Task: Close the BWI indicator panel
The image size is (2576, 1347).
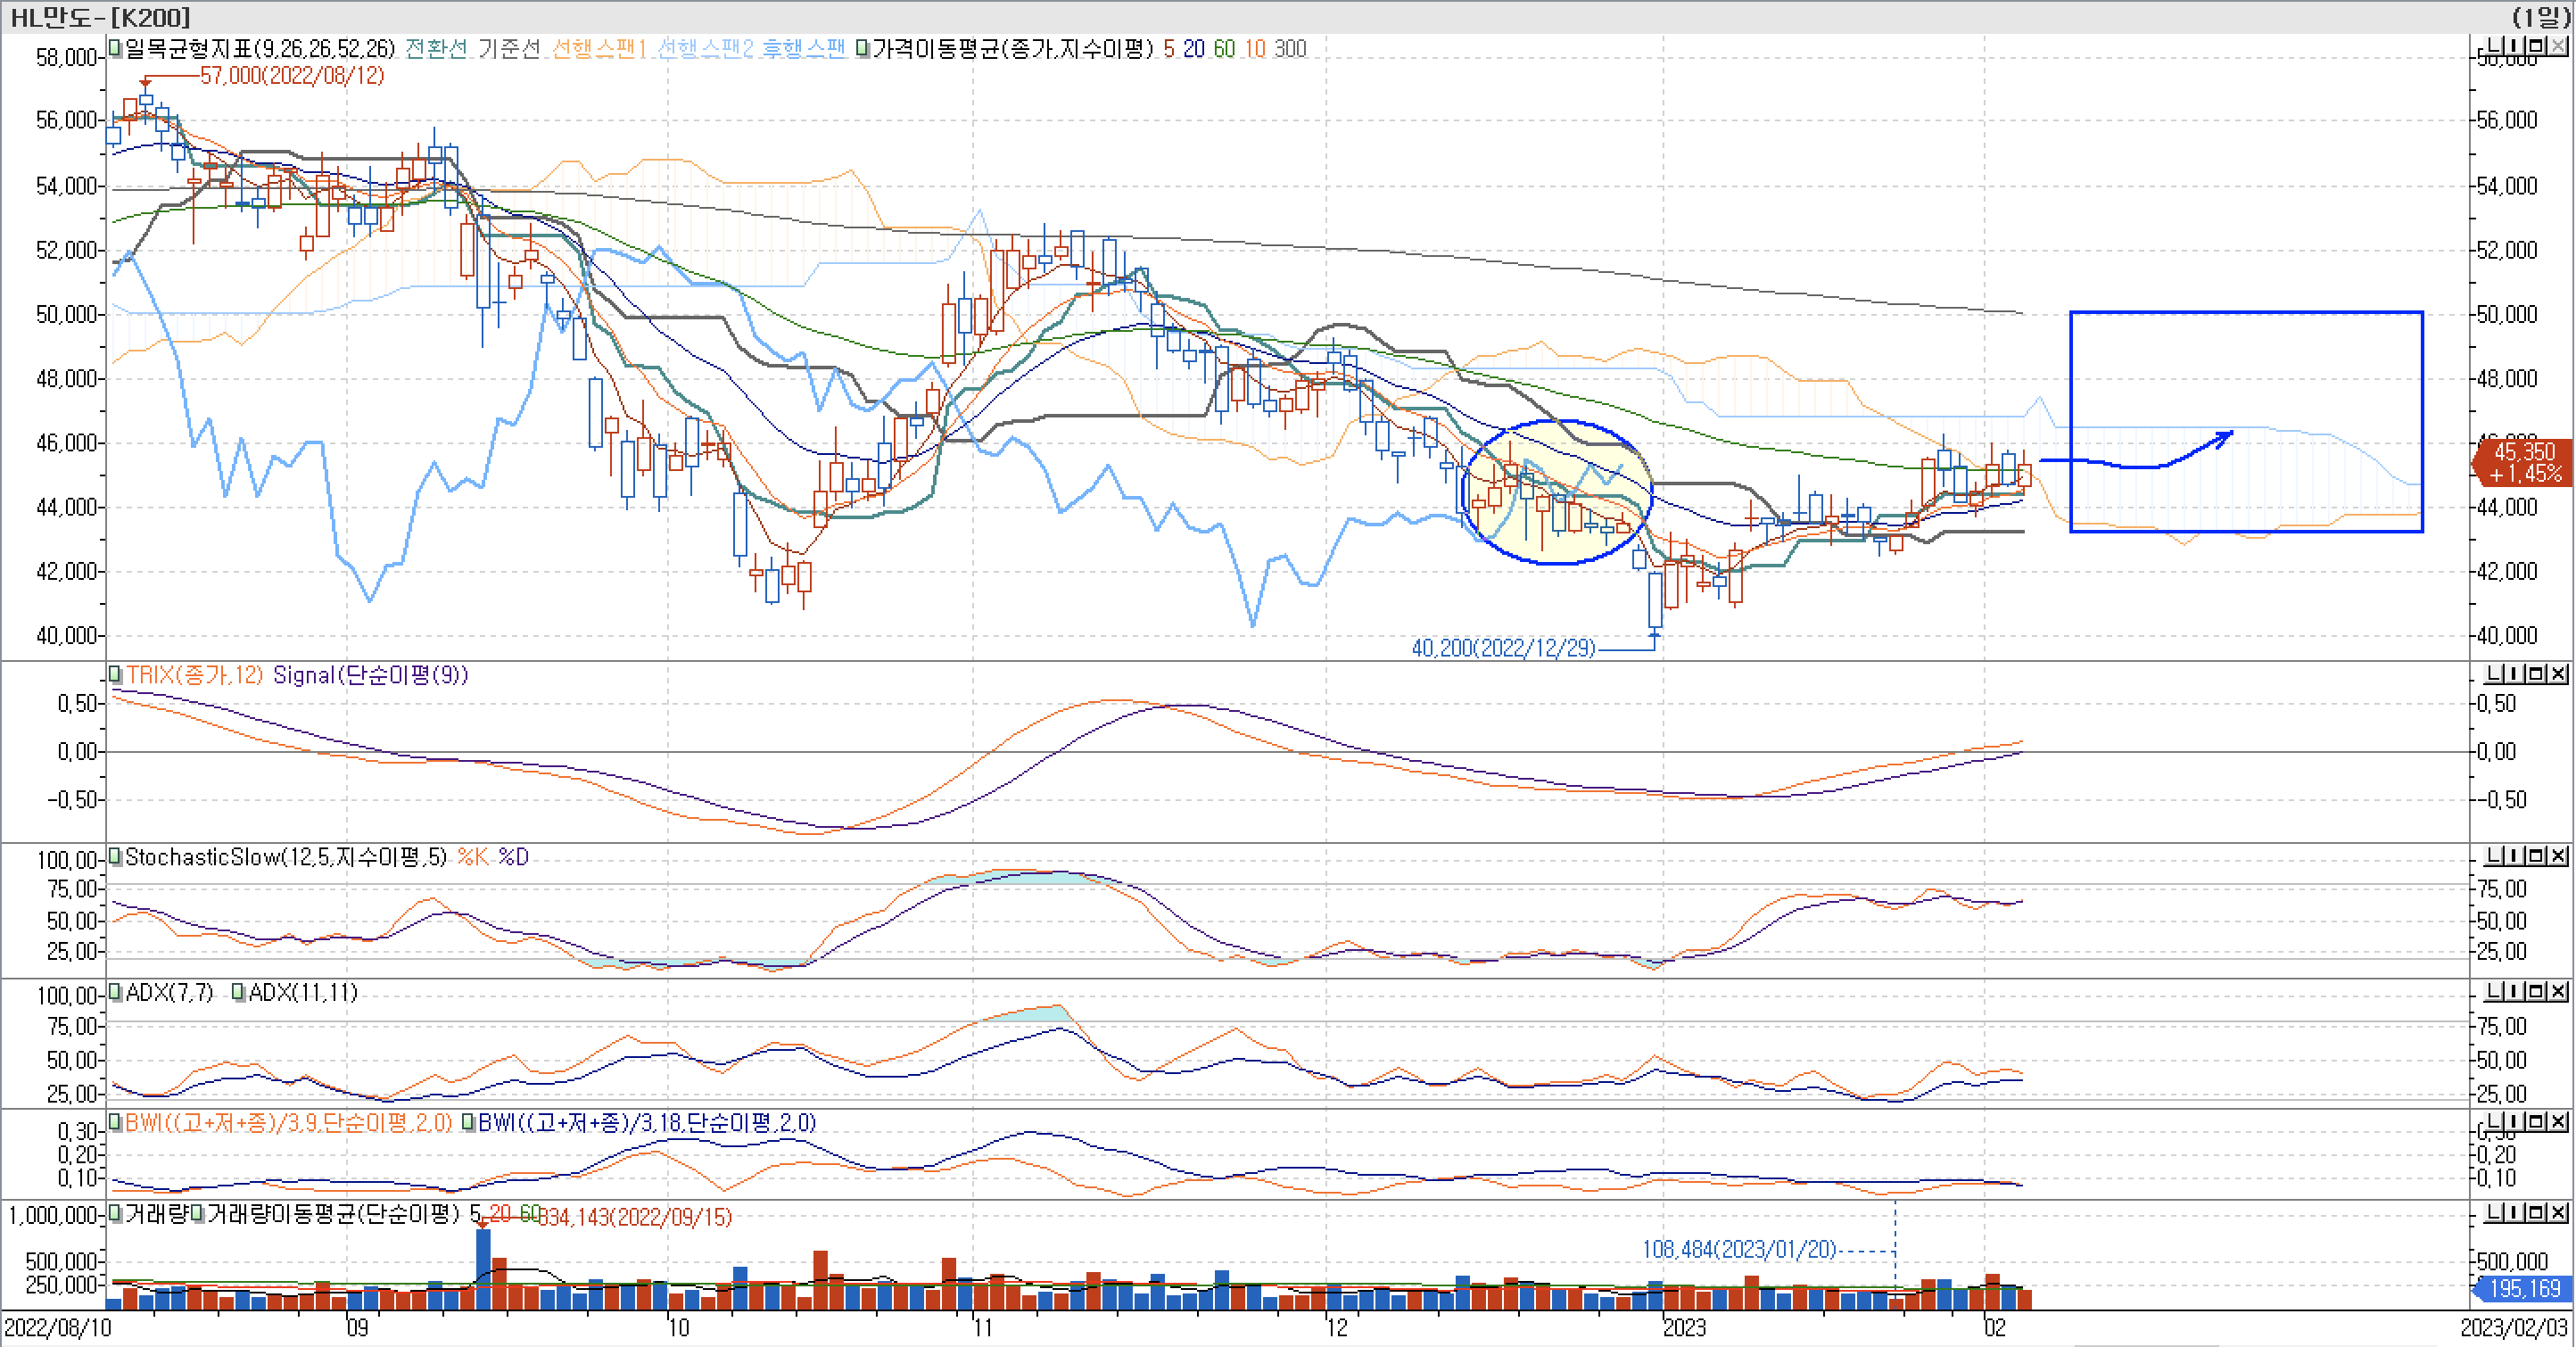Action: tap(2558, 1122)
